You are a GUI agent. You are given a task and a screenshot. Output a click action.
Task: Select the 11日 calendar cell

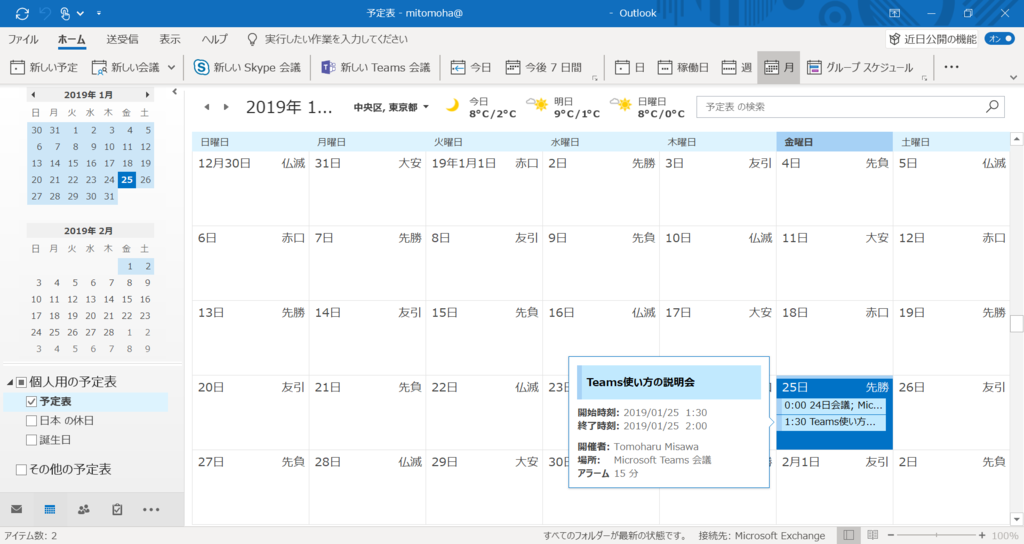pos(835,263)
